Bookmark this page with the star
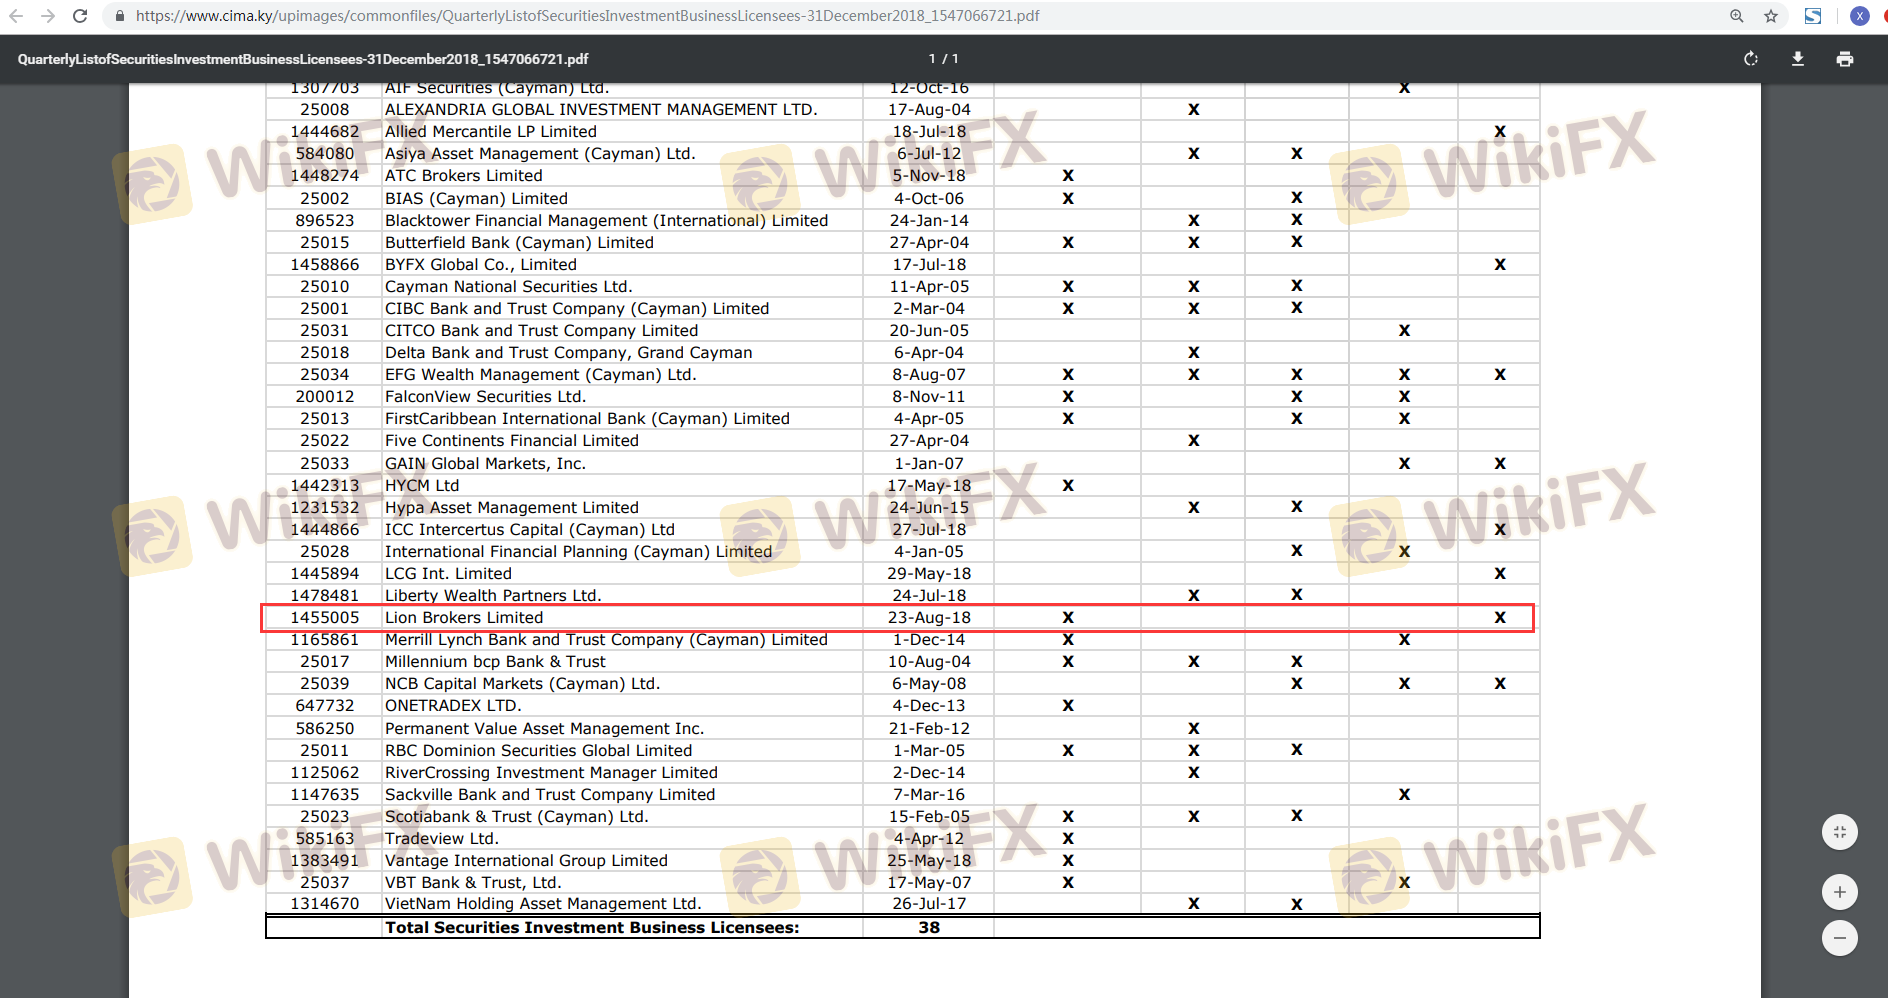This screenshot has height=998, width=1888. click(x=1771, y=16)
